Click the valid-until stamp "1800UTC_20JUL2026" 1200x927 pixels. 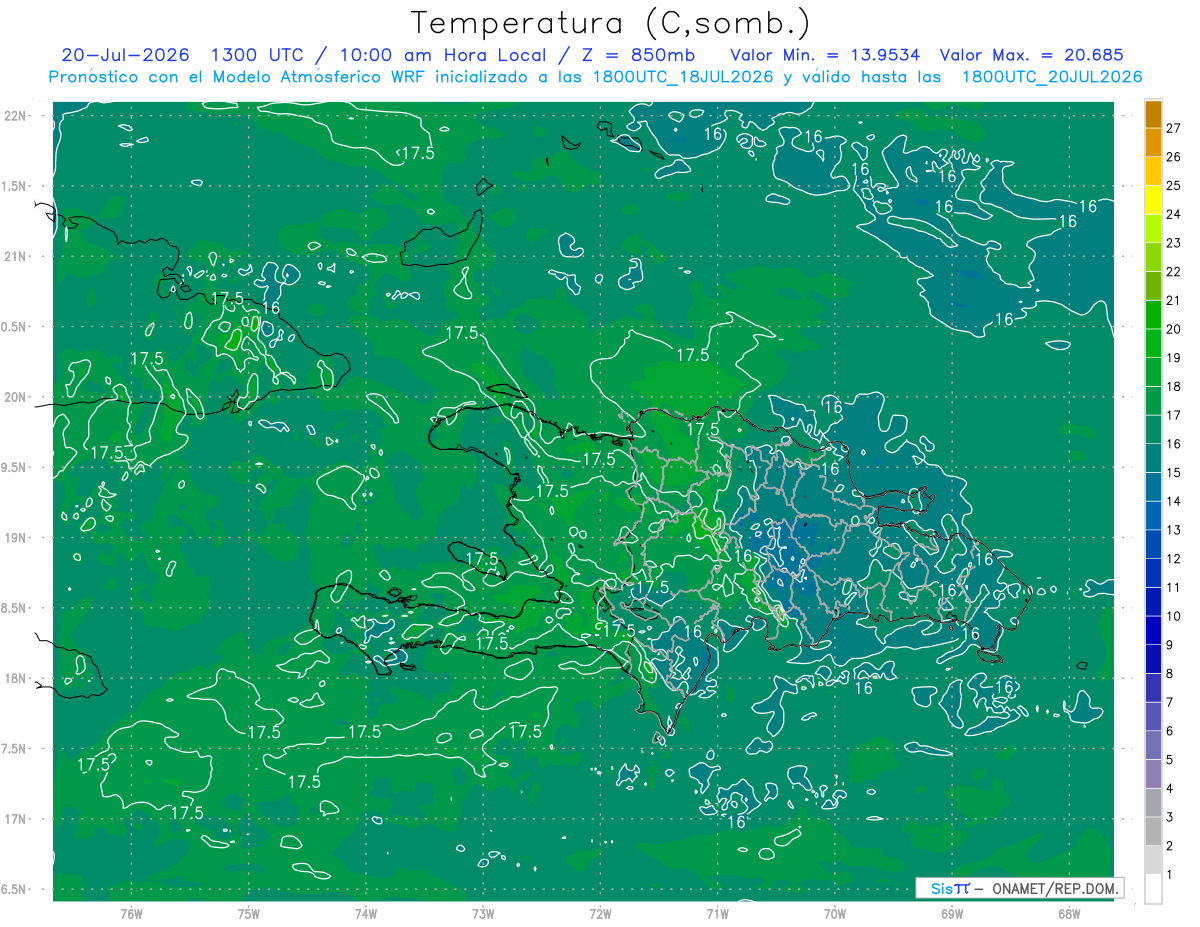[1052, 77]
